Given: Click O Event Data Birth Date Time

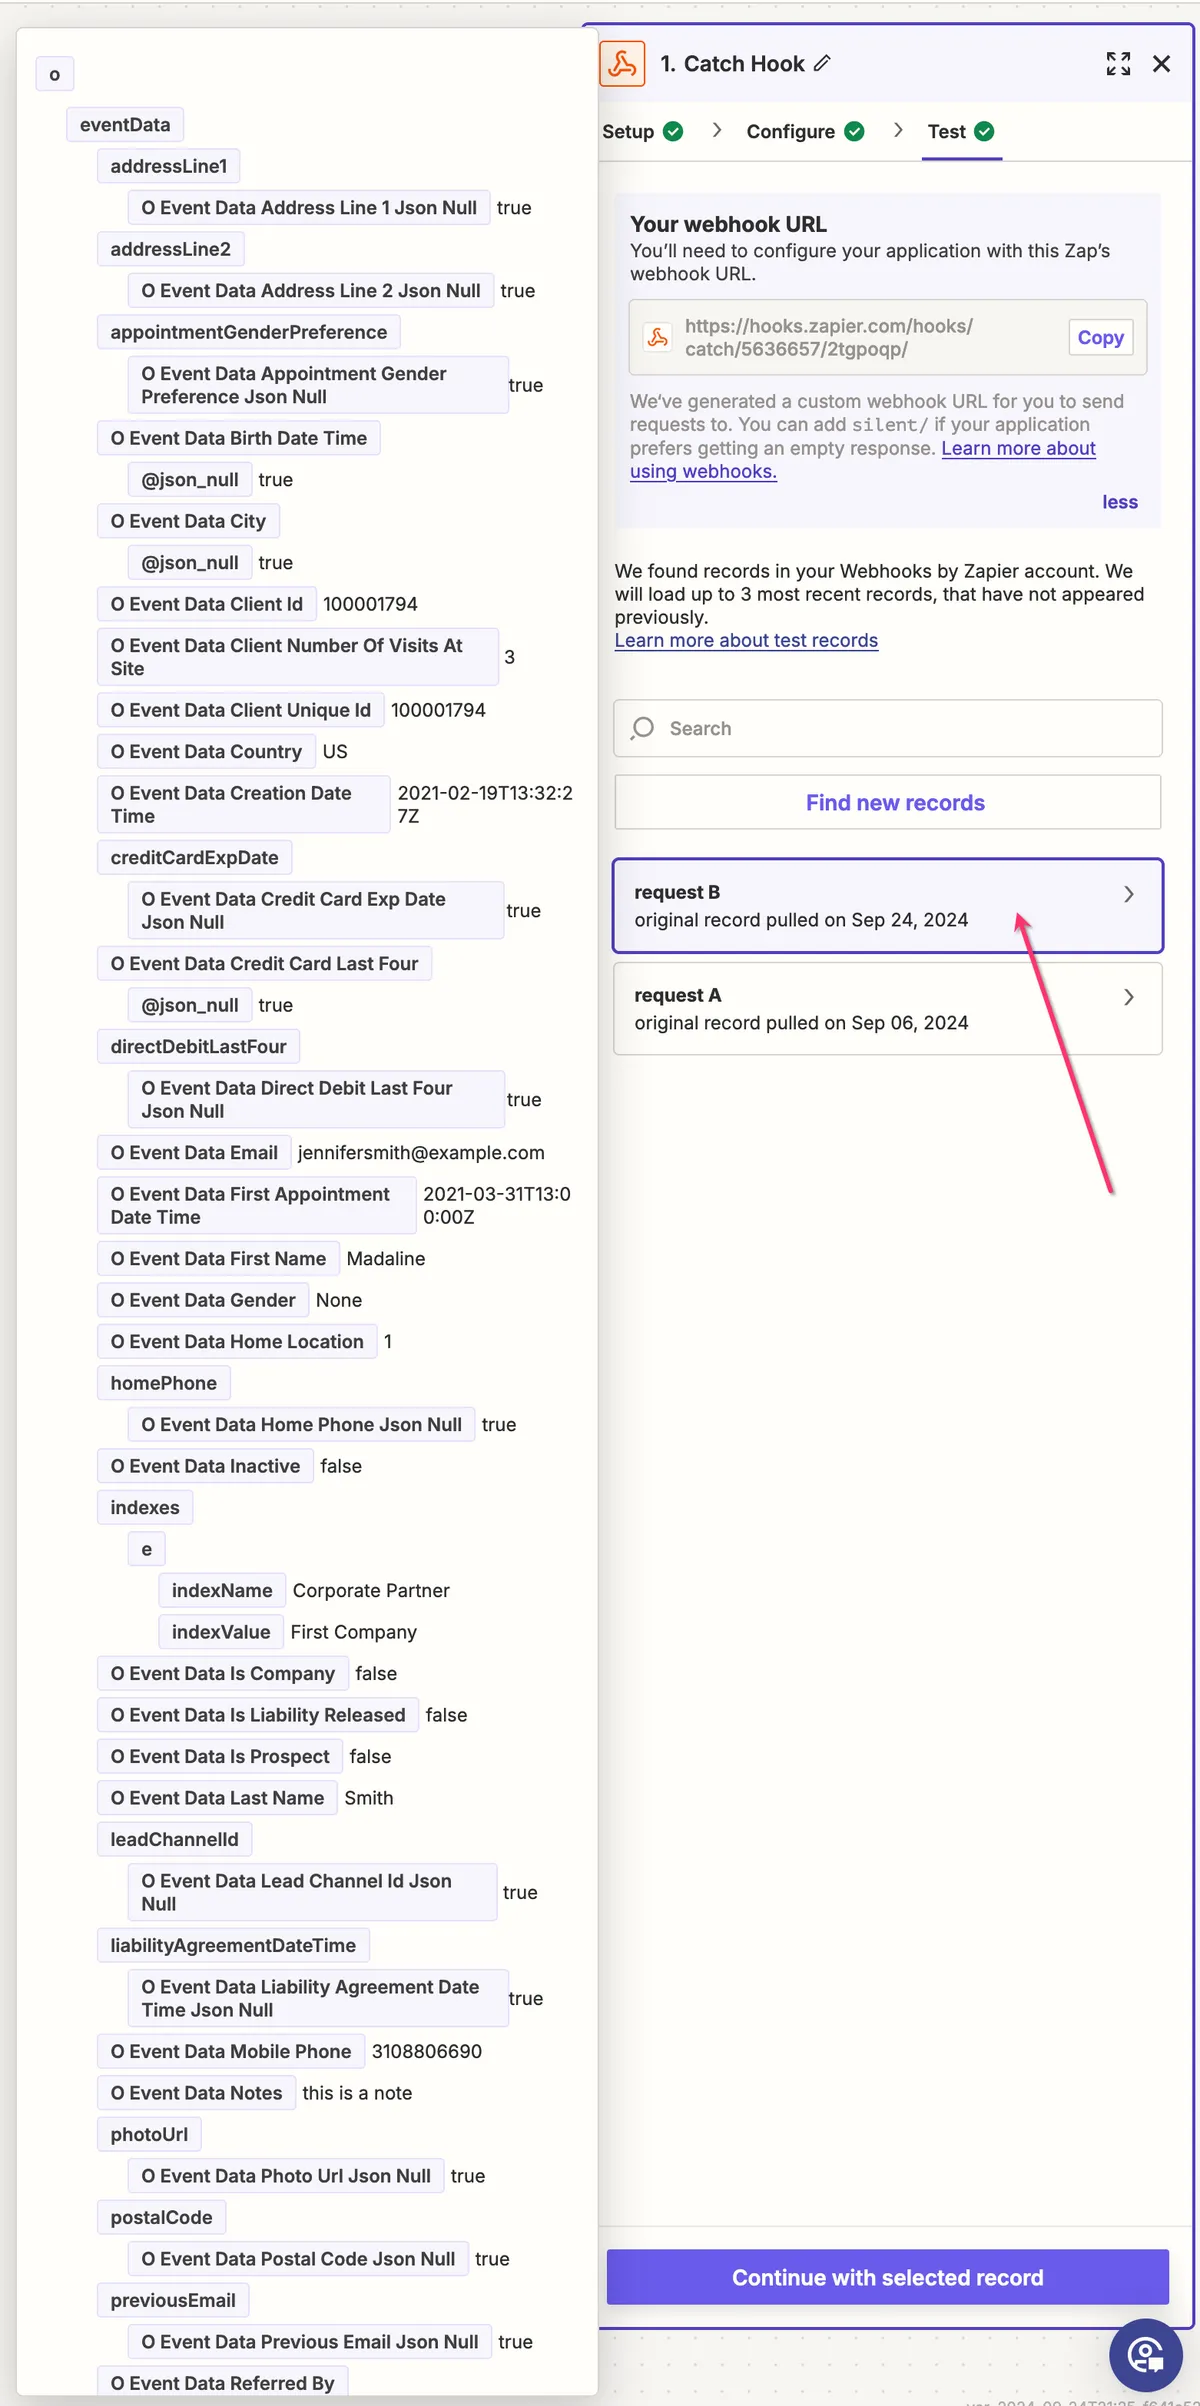Looking at the screenshot, I should (239, 438).
